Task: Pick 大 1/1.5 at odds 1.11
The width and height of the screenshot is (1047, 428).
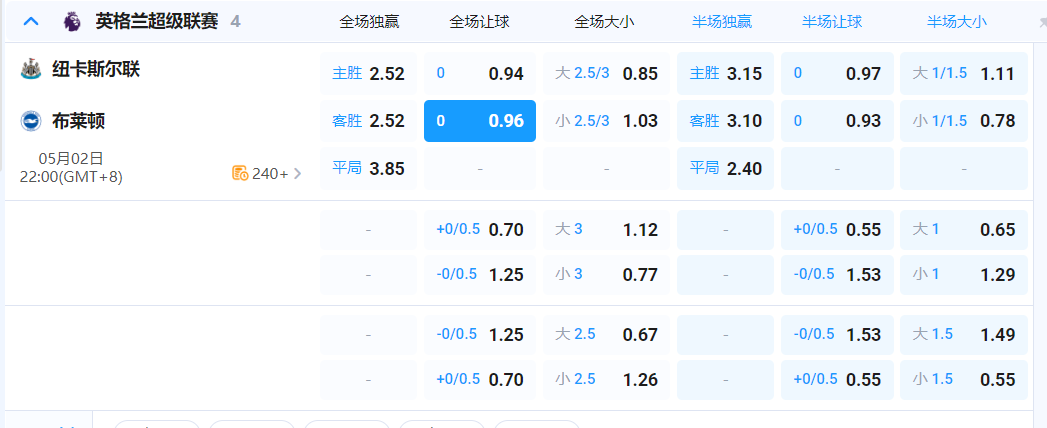Action: click(x=964, y=73)
